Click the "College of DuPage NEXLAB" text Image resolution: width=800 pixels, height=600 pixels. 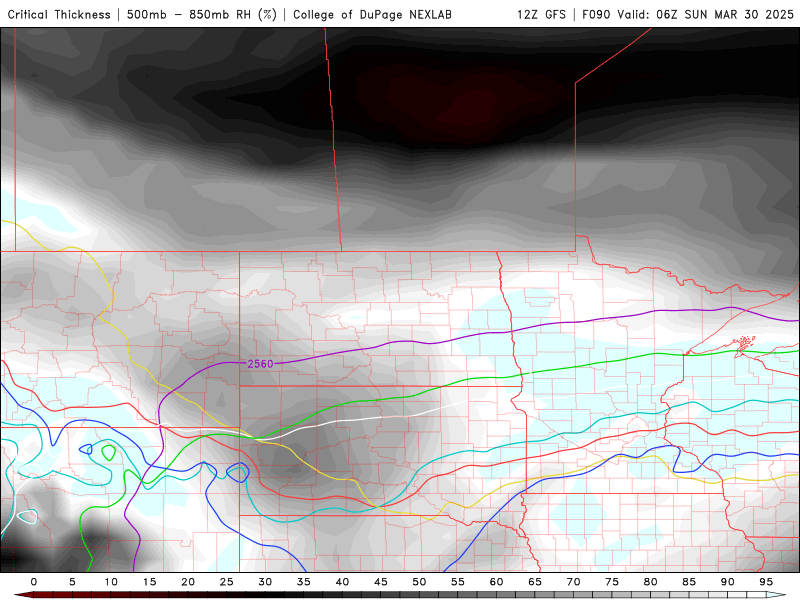(x=372, y=14)
